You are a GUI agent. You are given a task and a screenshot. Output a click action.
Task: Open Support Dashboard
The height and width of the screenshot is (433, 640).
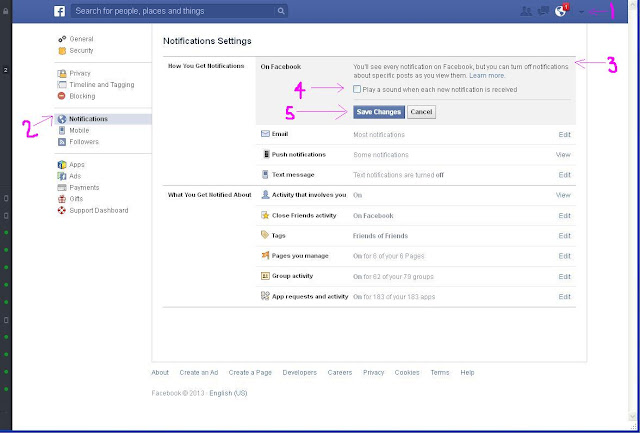pyautogui.click(x=99, y=211)
